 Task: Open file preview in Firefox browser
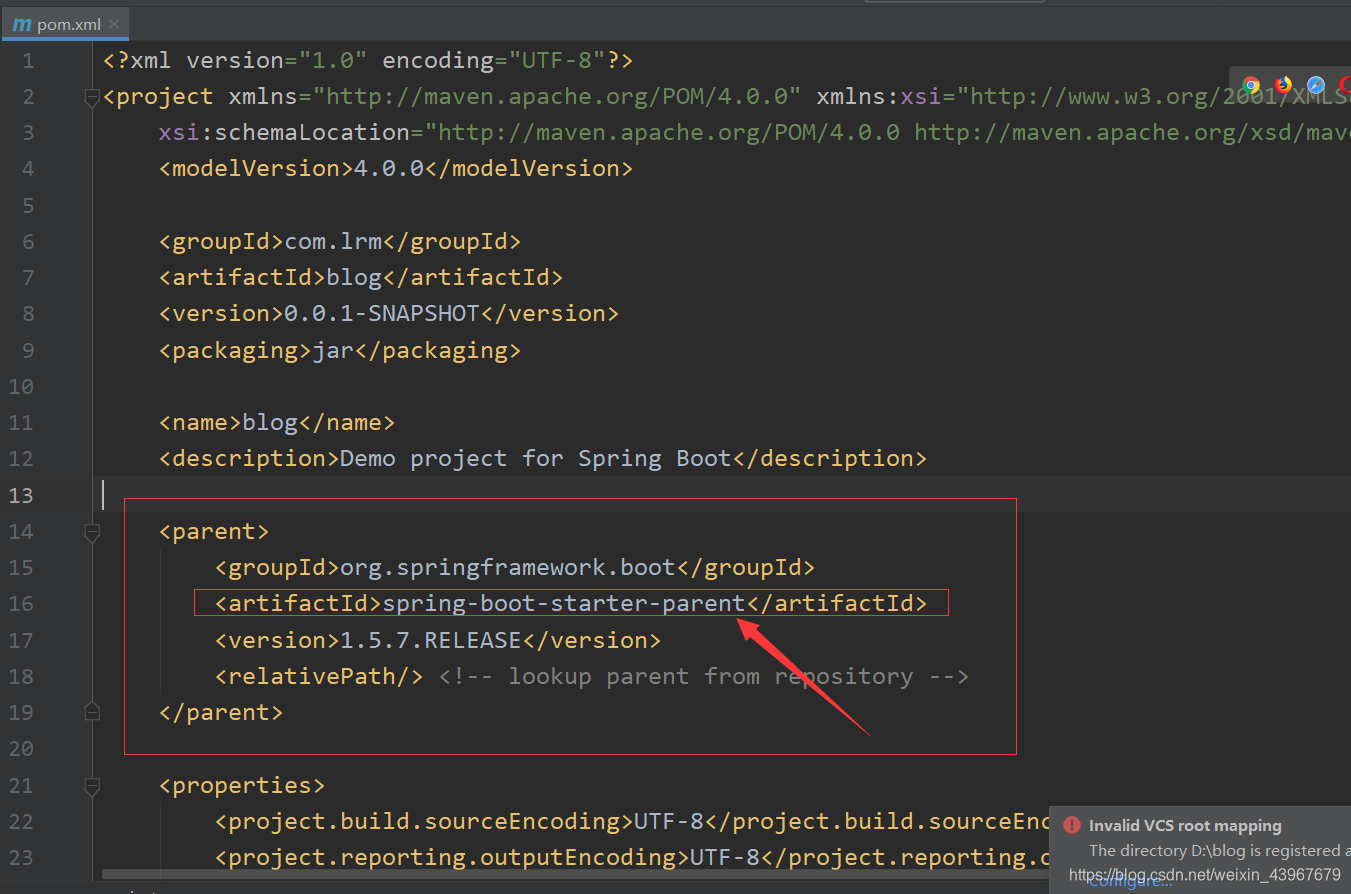1283,85
